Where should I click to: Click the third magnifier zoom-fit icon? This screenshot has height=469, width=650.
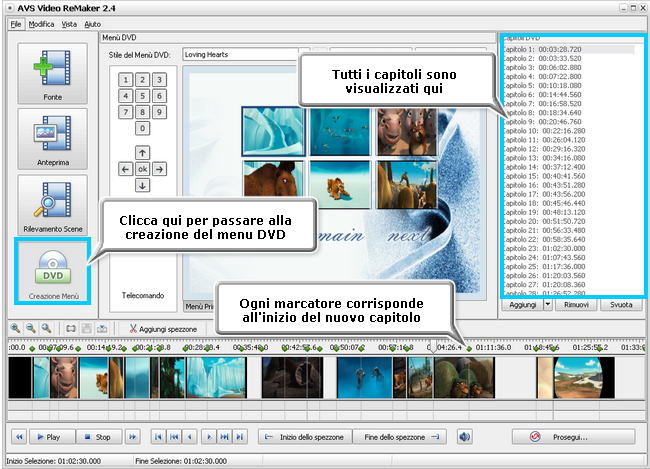(x=46, y=328)
